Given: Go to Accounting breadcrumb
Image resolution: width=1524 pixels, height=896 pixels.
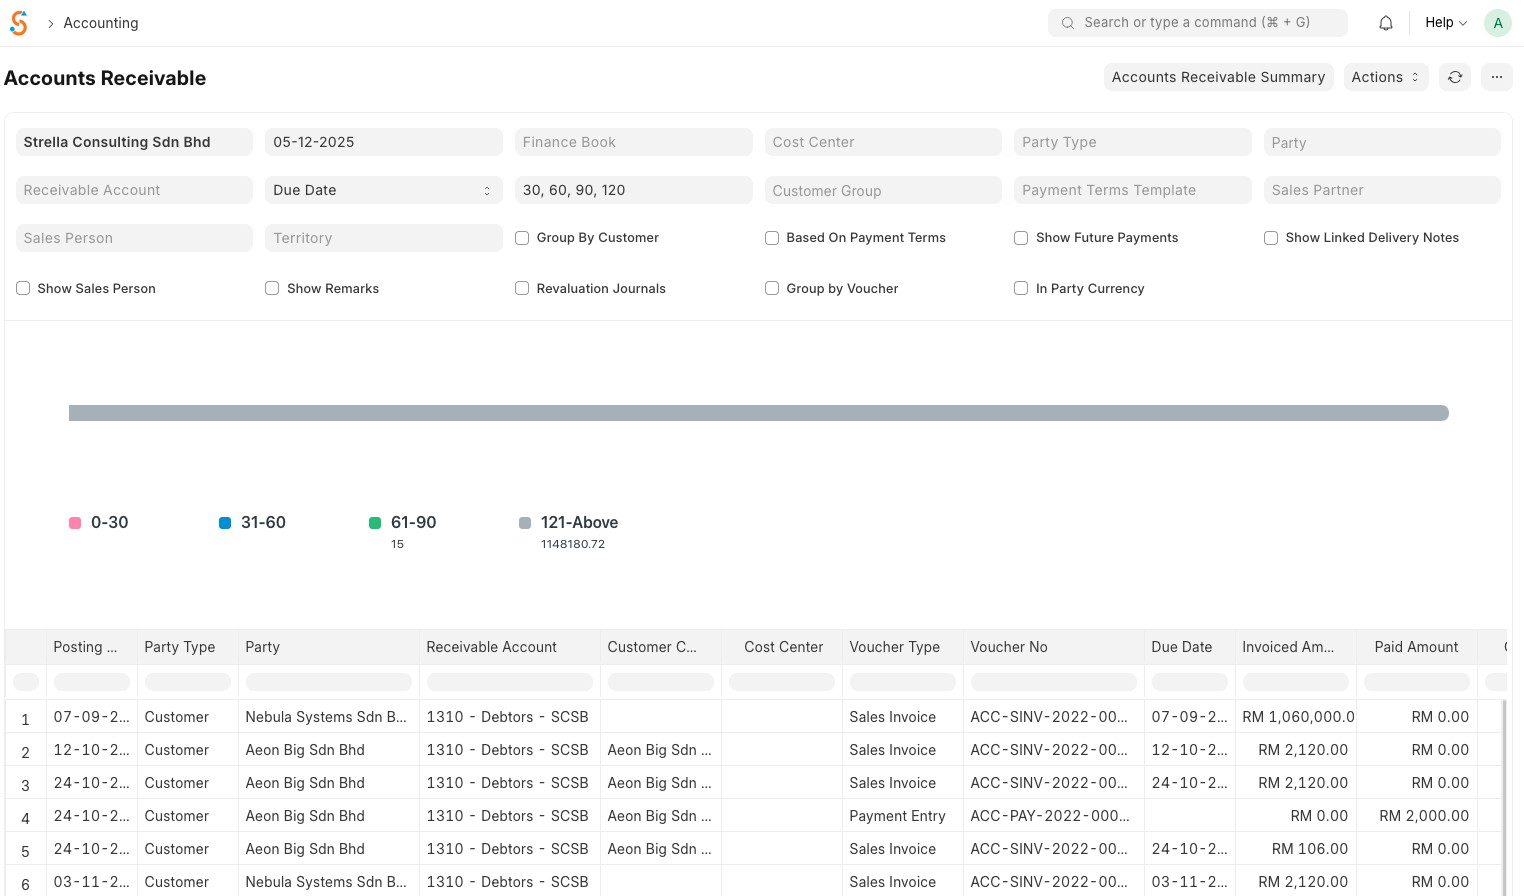Looking at the screenshot, I should pyautogui.click(x=101, y=23).
